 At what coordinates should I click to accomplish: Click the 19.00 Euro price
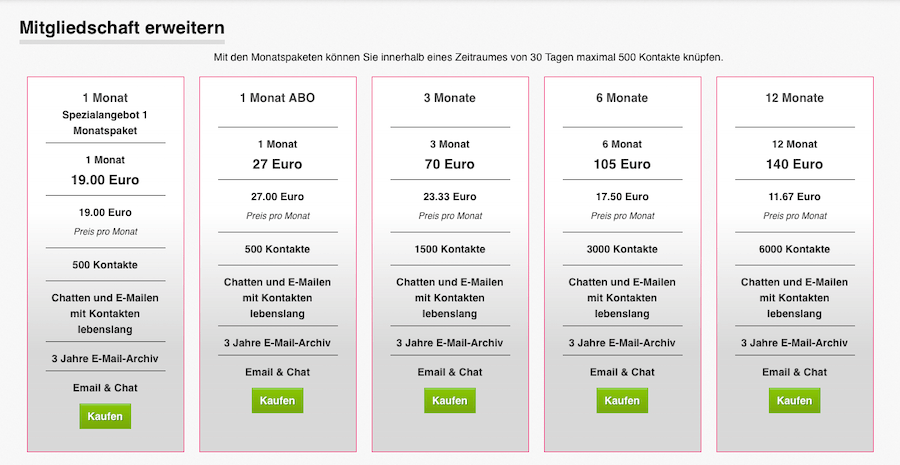coord(105,180)
